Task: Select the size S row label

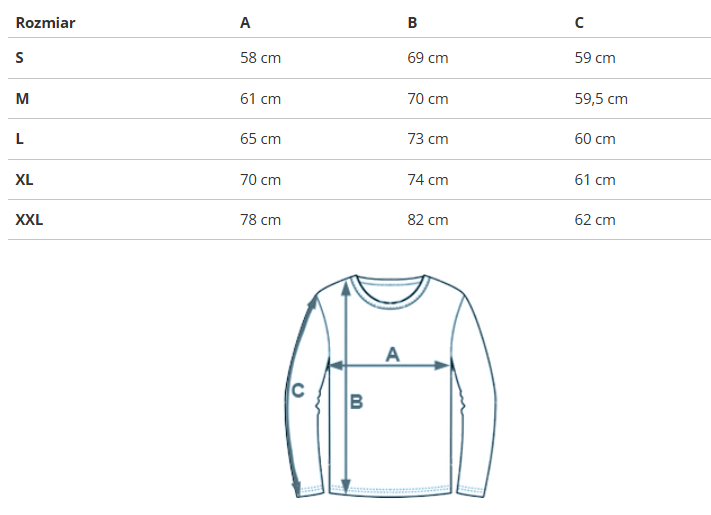Action: [20, 58]
